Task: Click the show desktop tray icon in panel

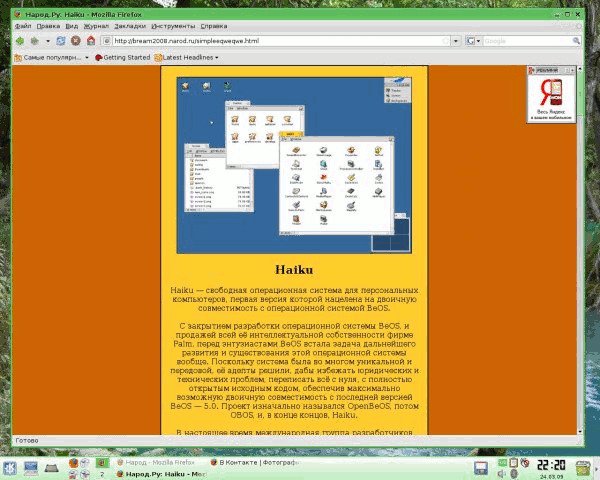Action: (x=52, y=468)
